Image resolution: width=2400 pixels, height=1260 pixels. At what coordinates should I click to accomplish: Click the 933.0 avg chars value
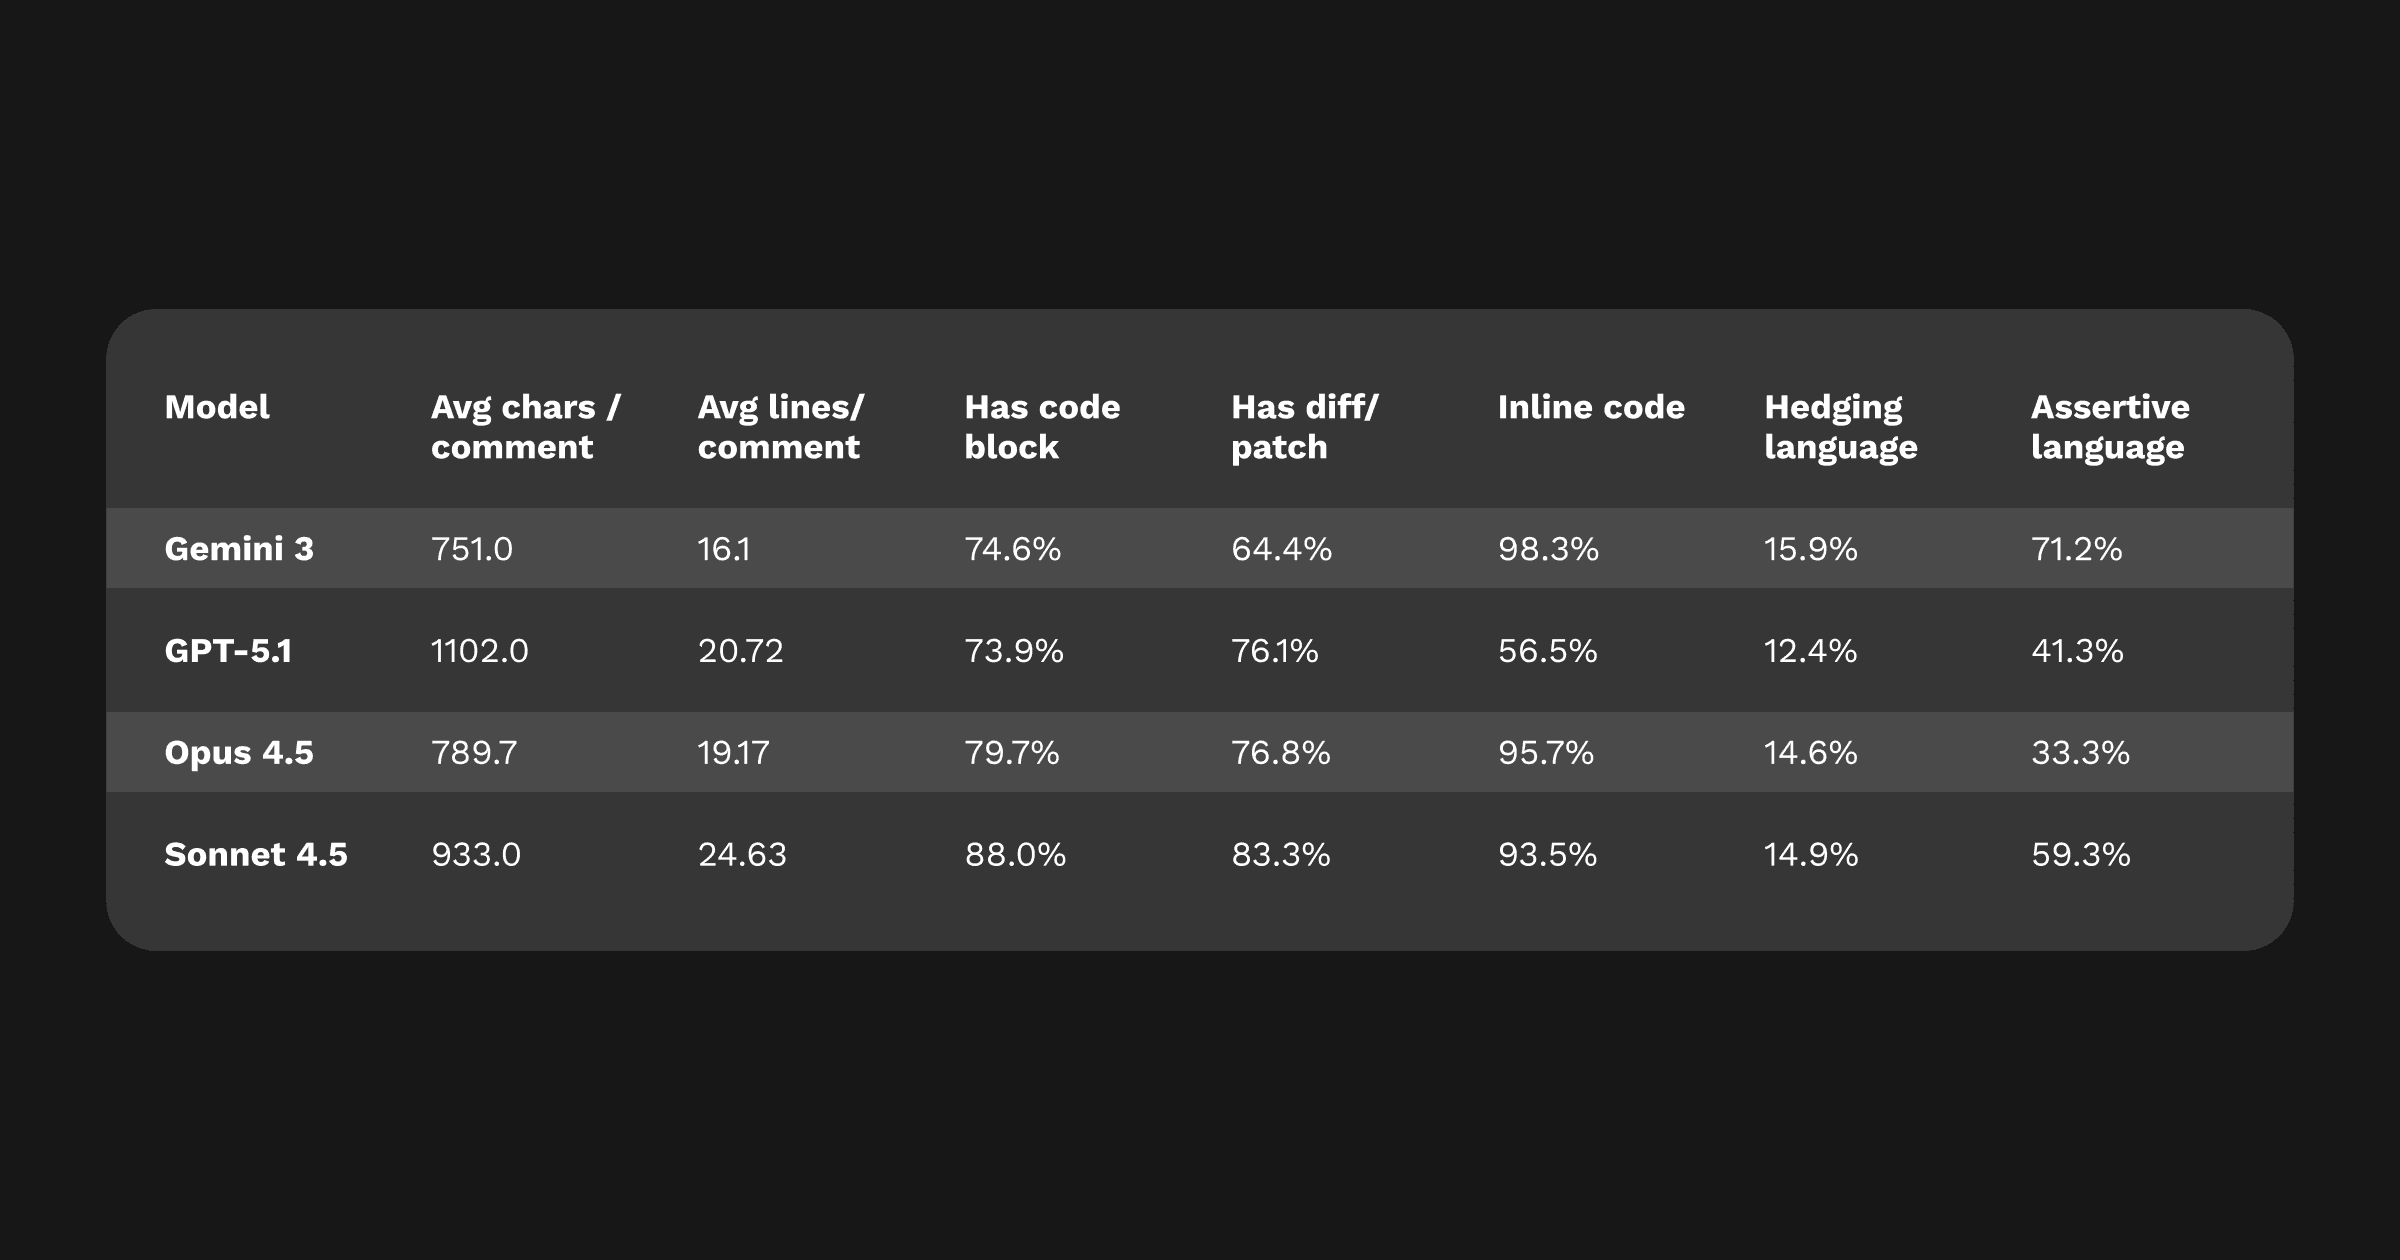click(x=476, y=854)
